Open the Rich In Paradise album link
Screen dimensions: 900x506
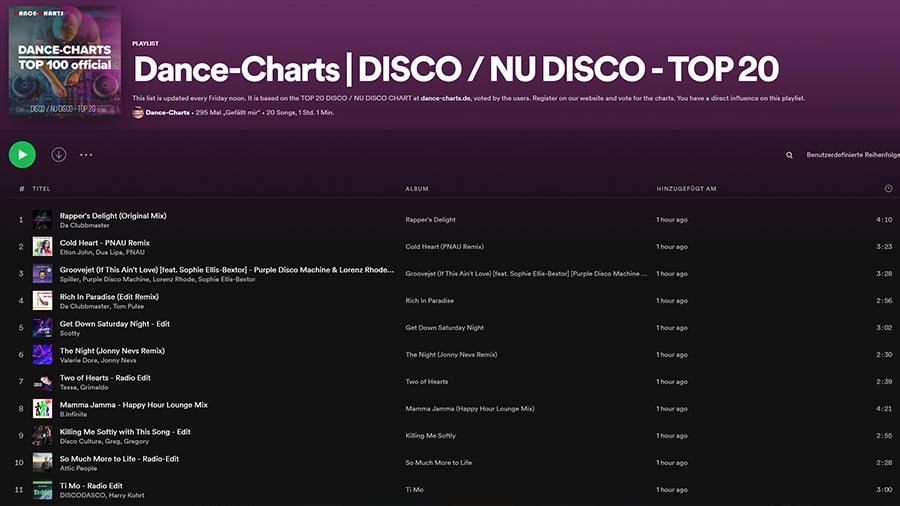429,301
